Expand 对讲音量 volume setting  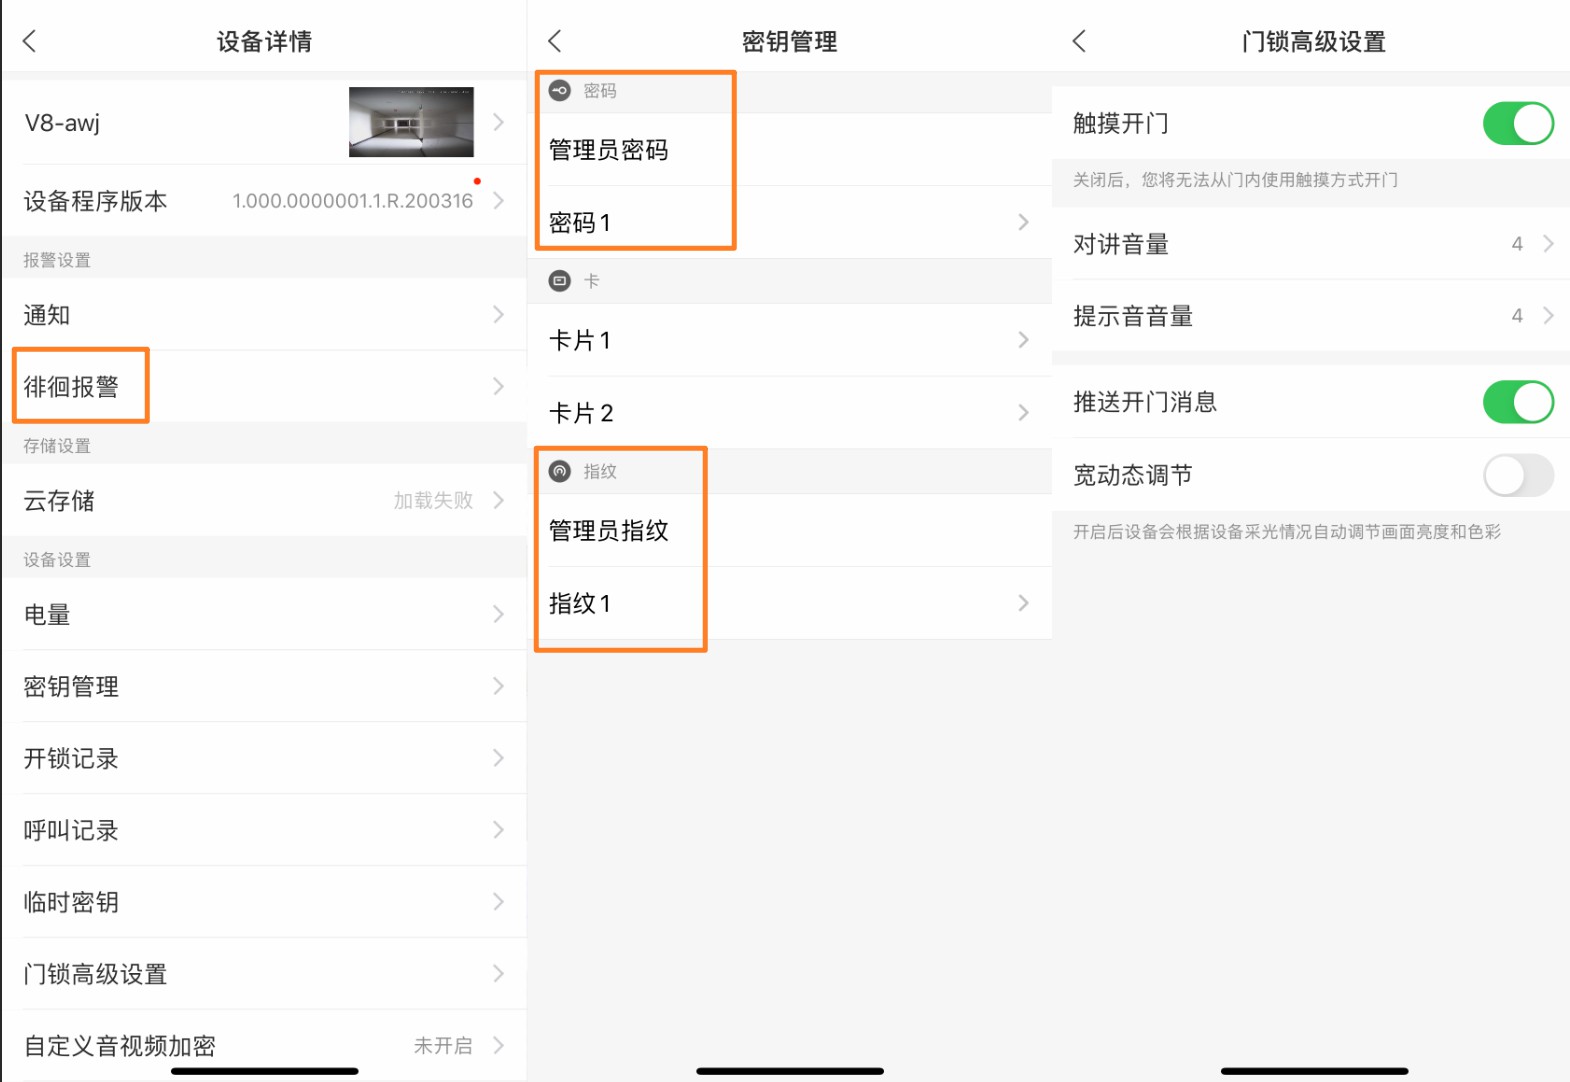[1310, 244]
